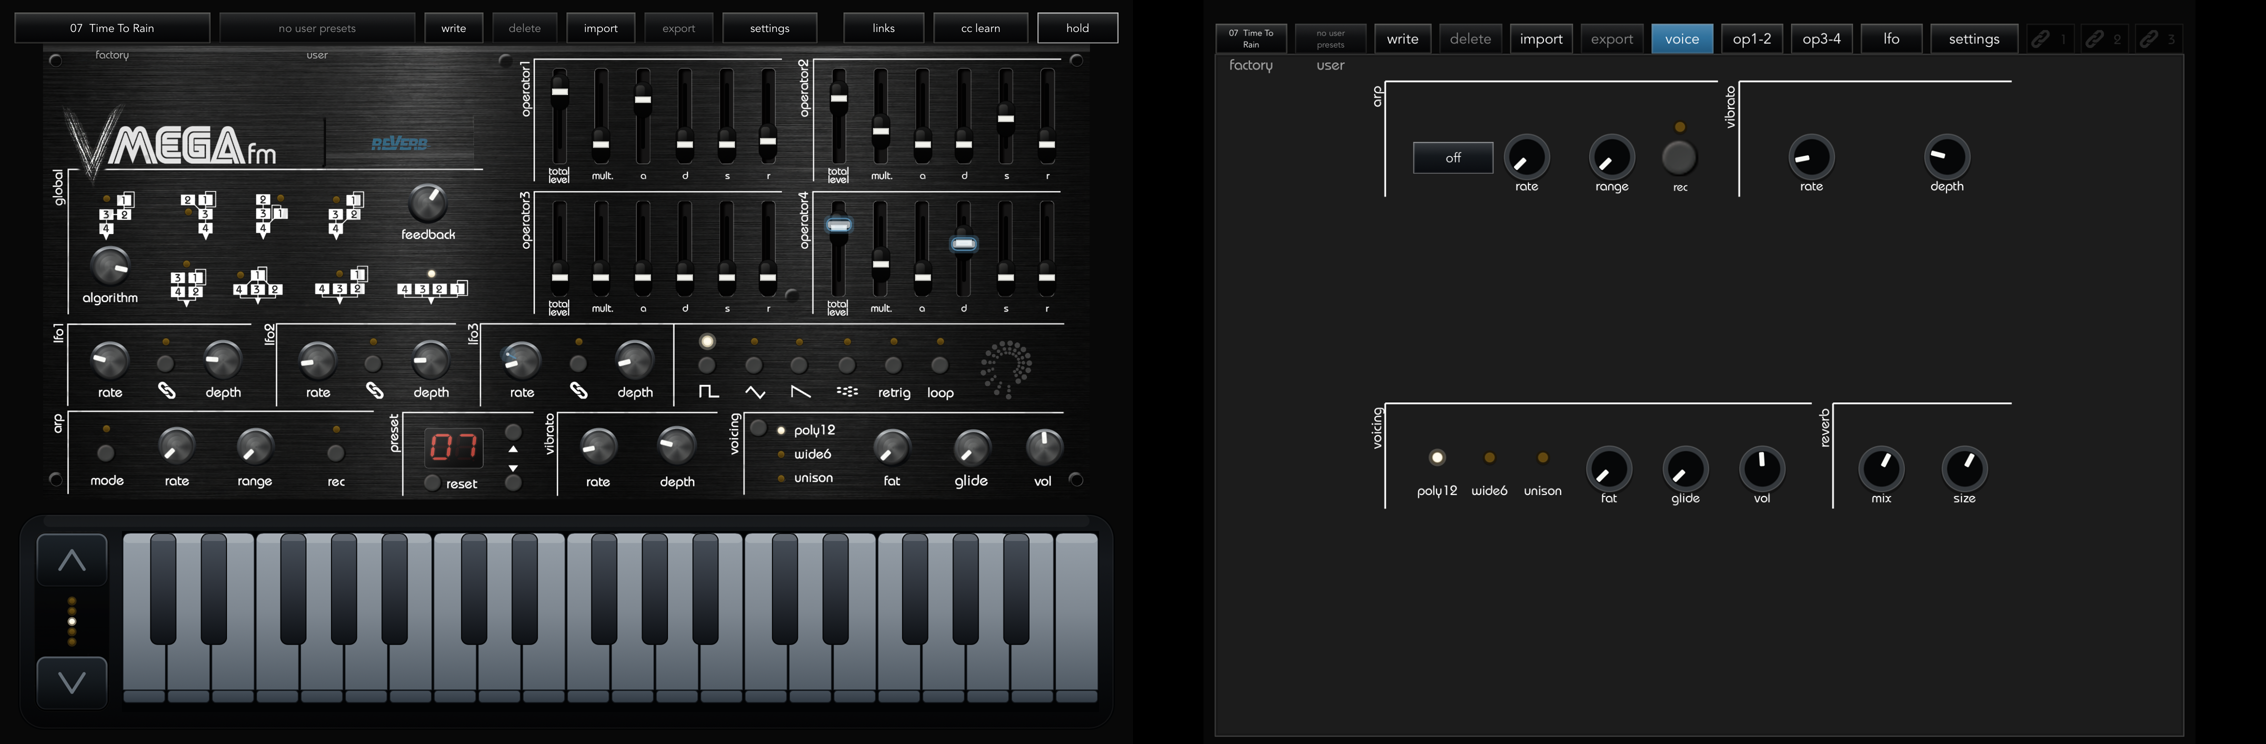
Task: Click the LFO3 link chain icon
Action: 579,391
